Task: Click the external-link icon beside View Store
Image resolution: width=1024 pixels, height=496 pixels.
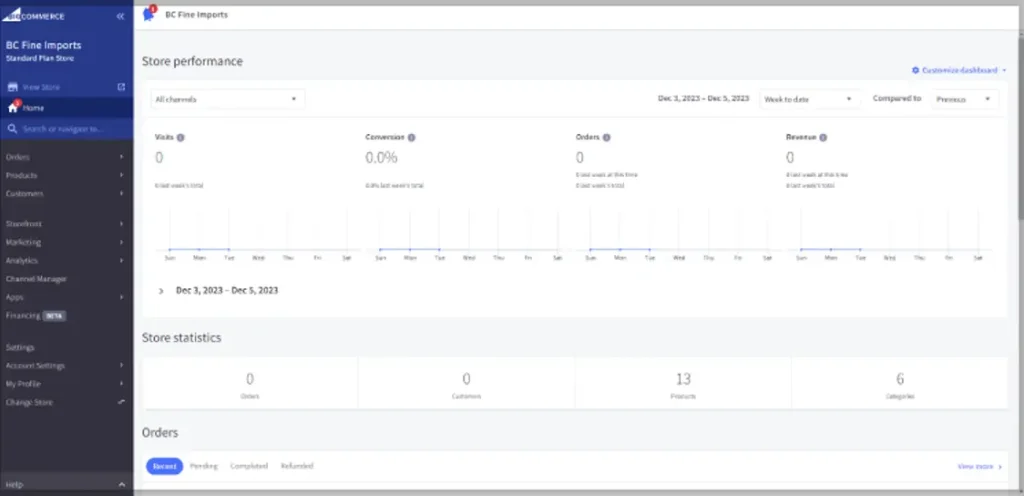Action: point(121,87)
